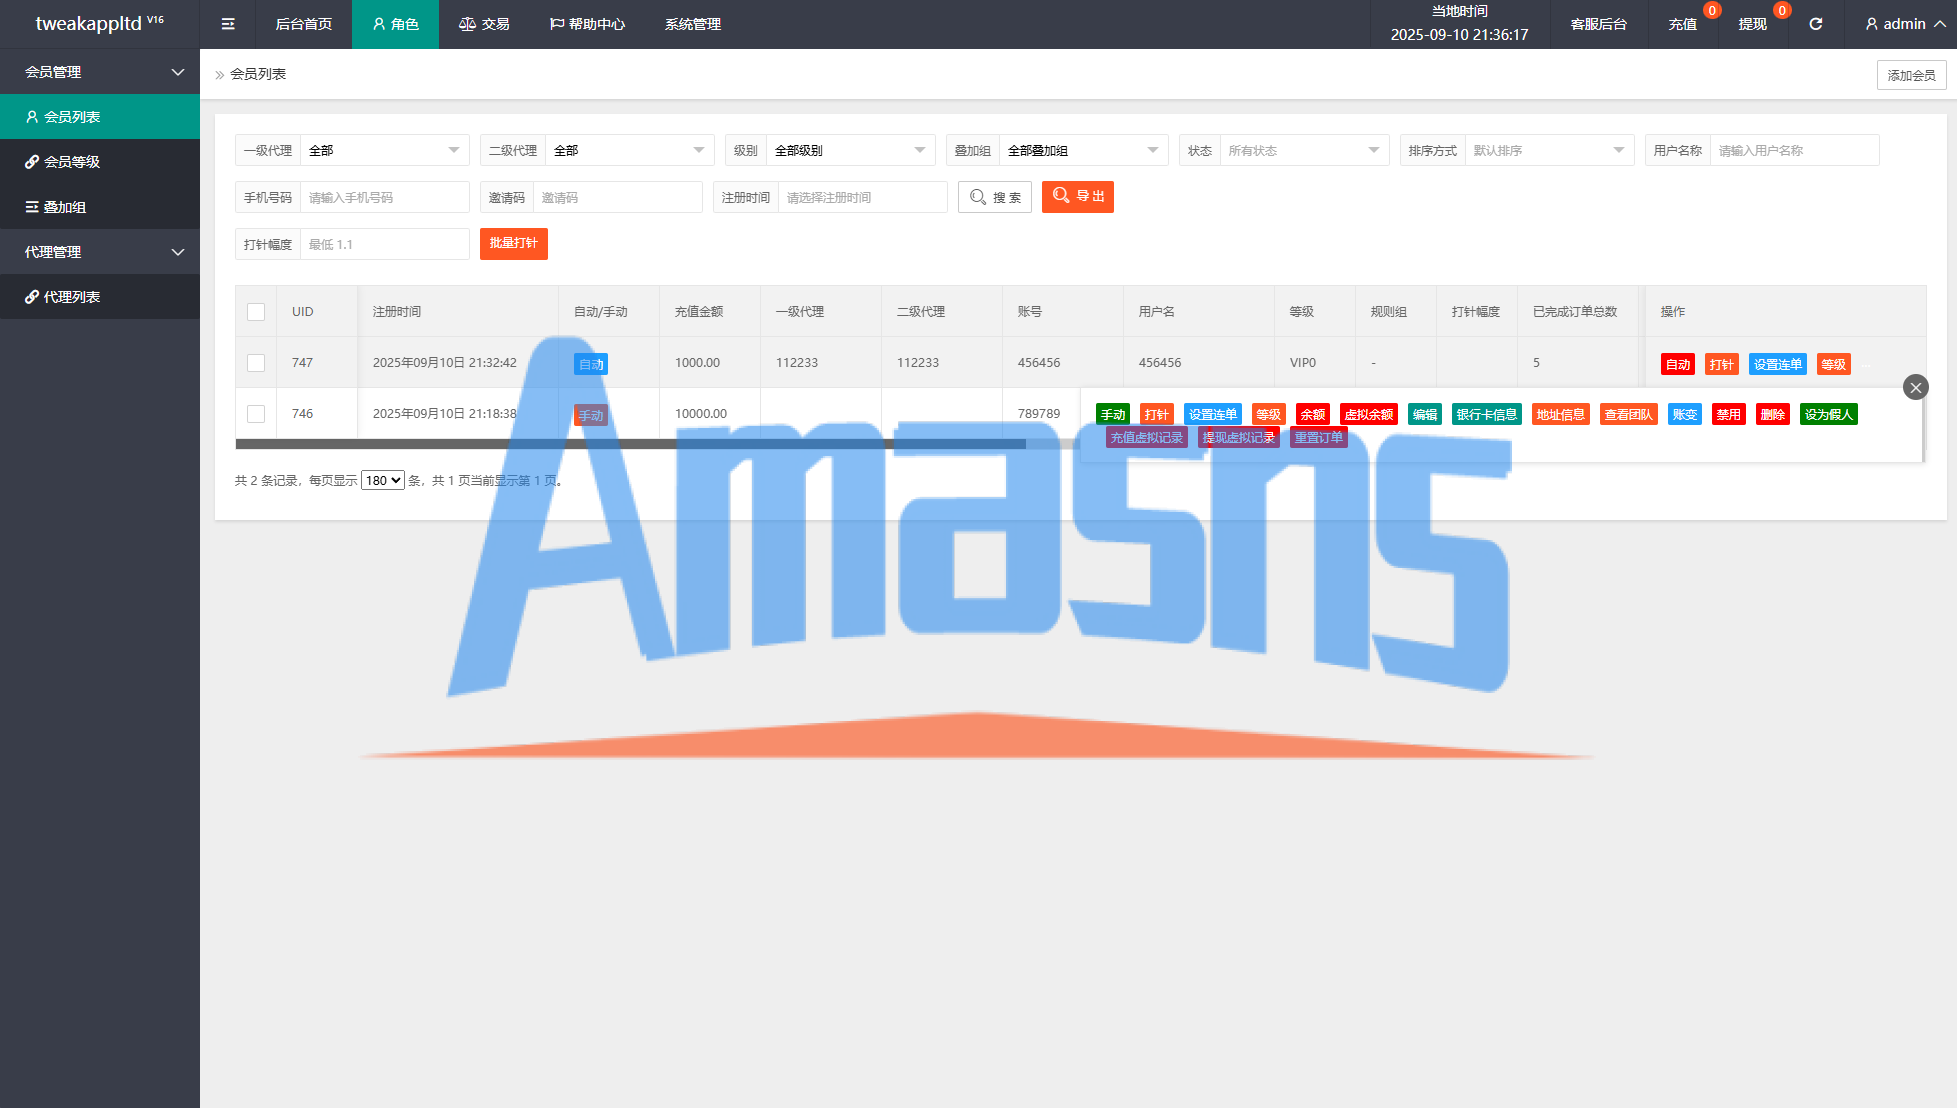Click the refresh icon in top bar
1957x1108 pixels.
1815,24
